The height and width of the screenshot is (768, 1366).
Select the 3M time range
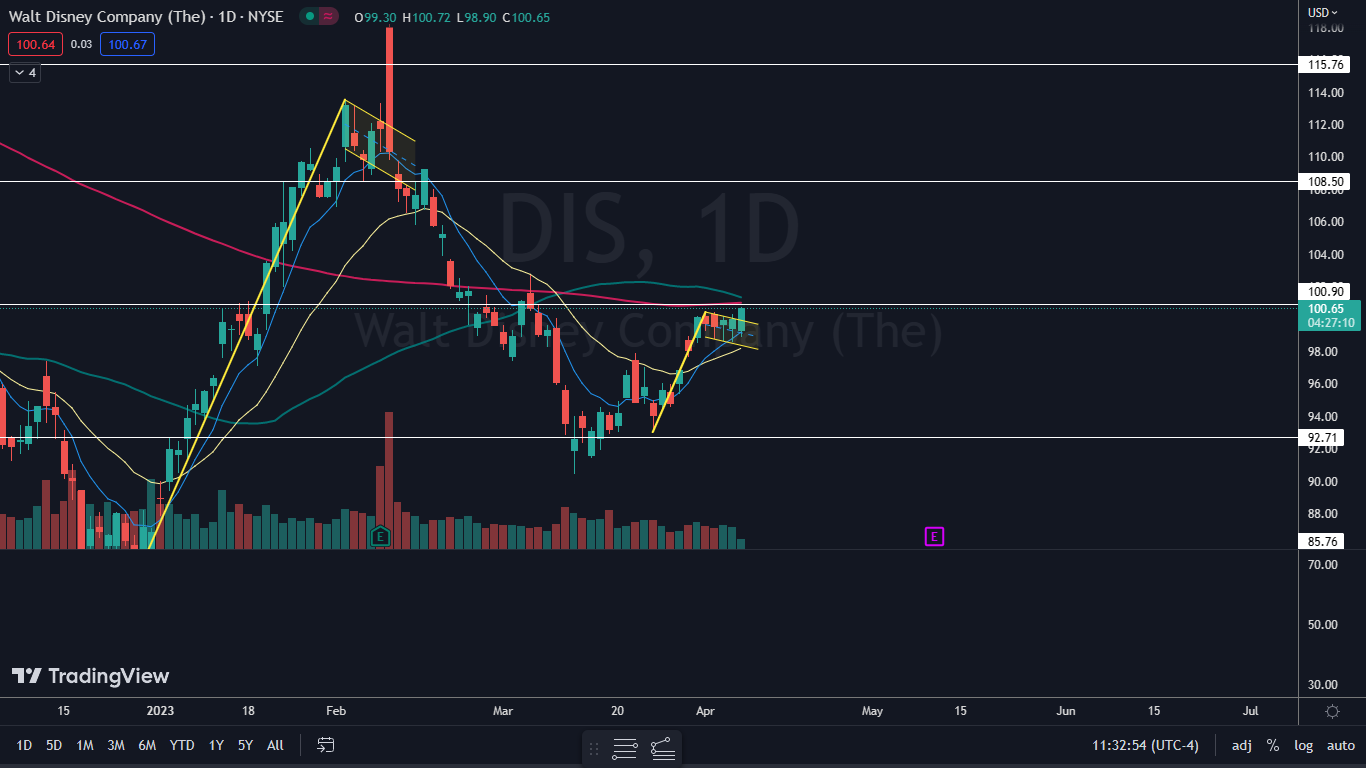point(116,745)
